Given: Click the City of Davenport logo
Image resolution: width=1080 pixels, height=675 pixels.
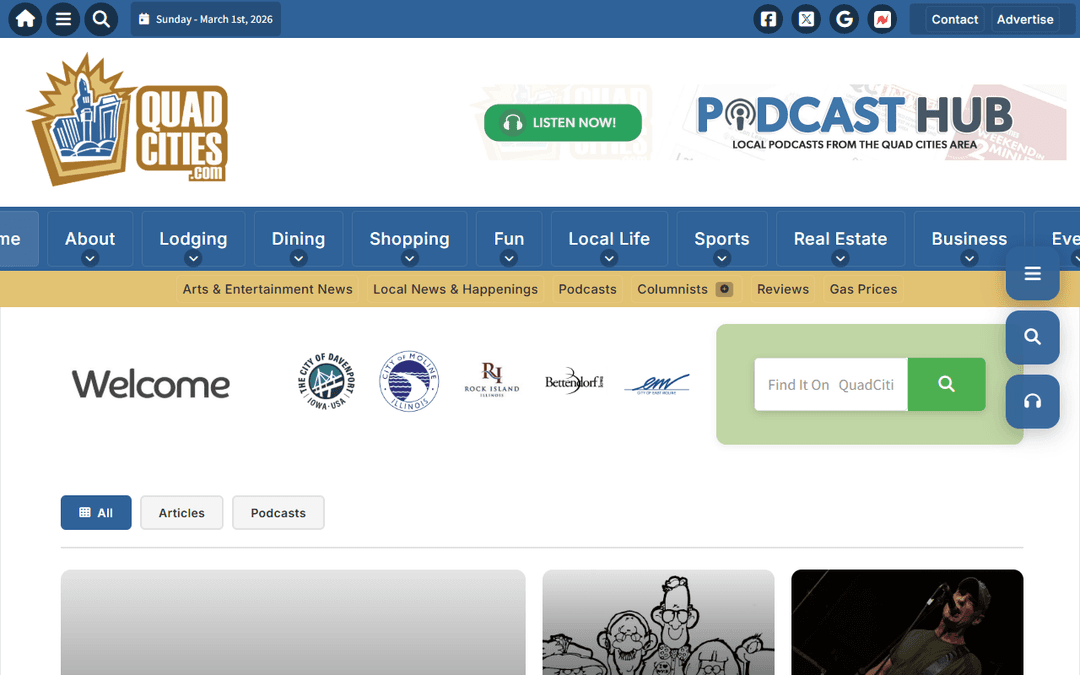Looking at the screenshot, I should pos(326,382).
